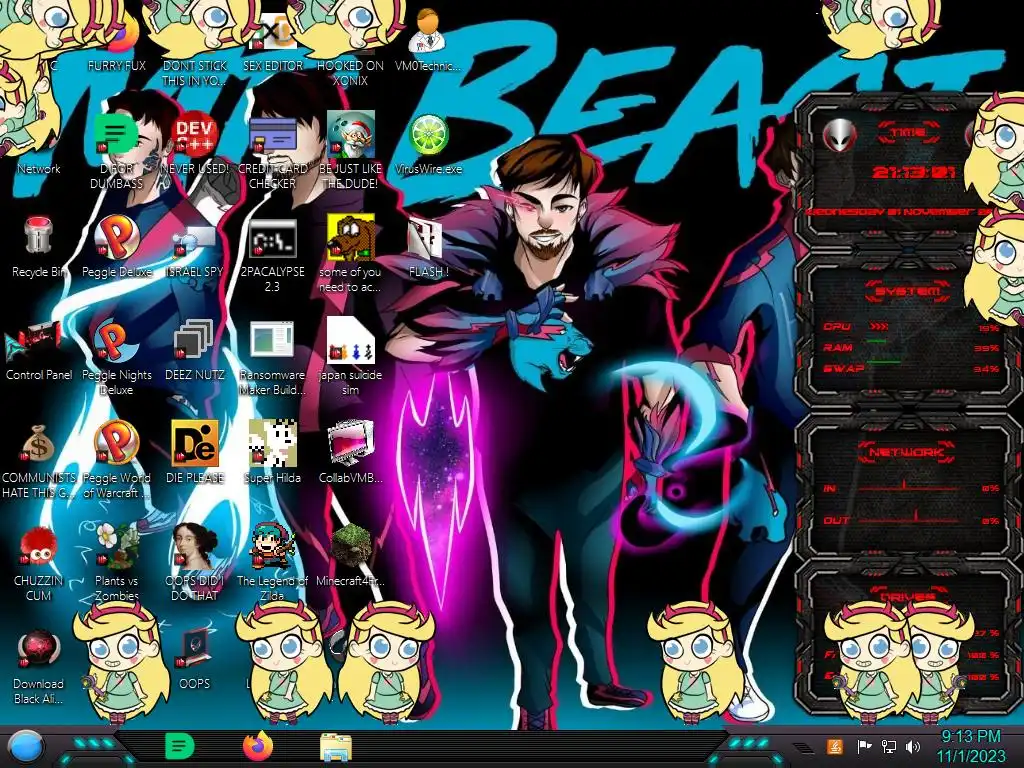Click the Java tray icon

tap(835, 746)
